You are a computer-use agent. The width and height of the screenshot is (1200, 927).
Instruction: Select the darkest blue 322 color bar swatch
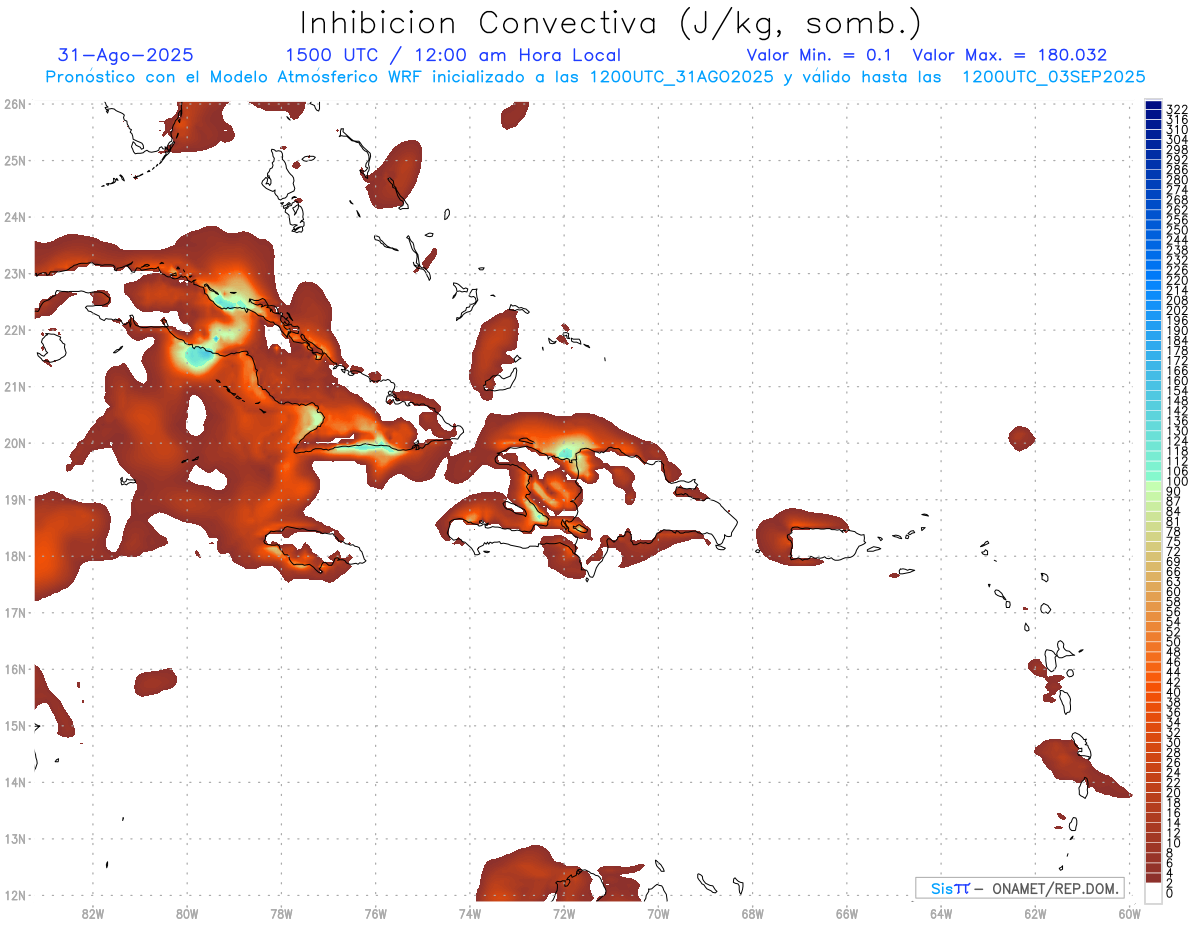pyautogui.click(x=1153, y=106)
